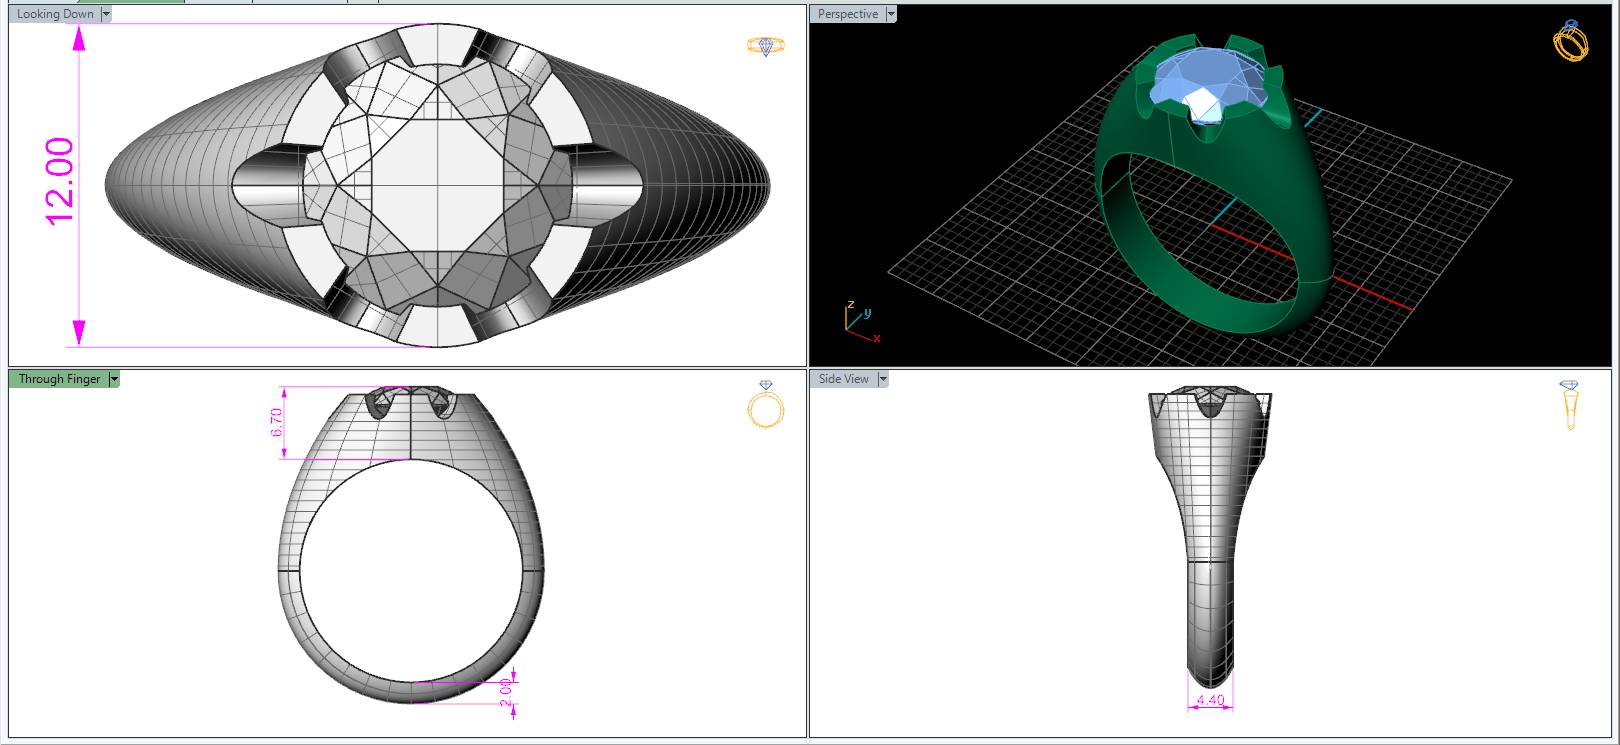Open the Side View viewport dropdown arrow

(x=882, y=379)
